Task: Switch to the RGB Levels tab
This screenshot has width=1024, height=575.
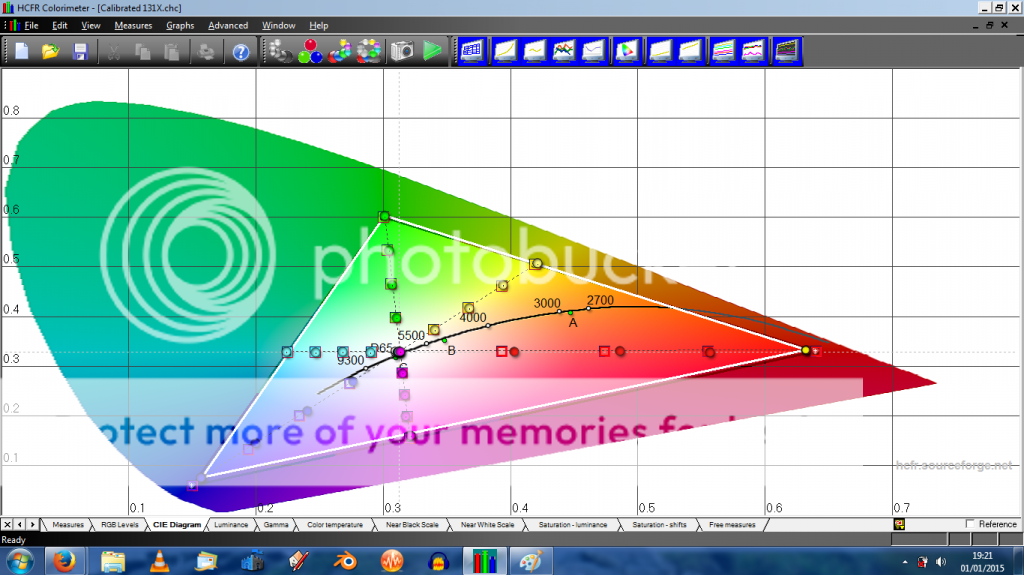Action: point(120,525)
